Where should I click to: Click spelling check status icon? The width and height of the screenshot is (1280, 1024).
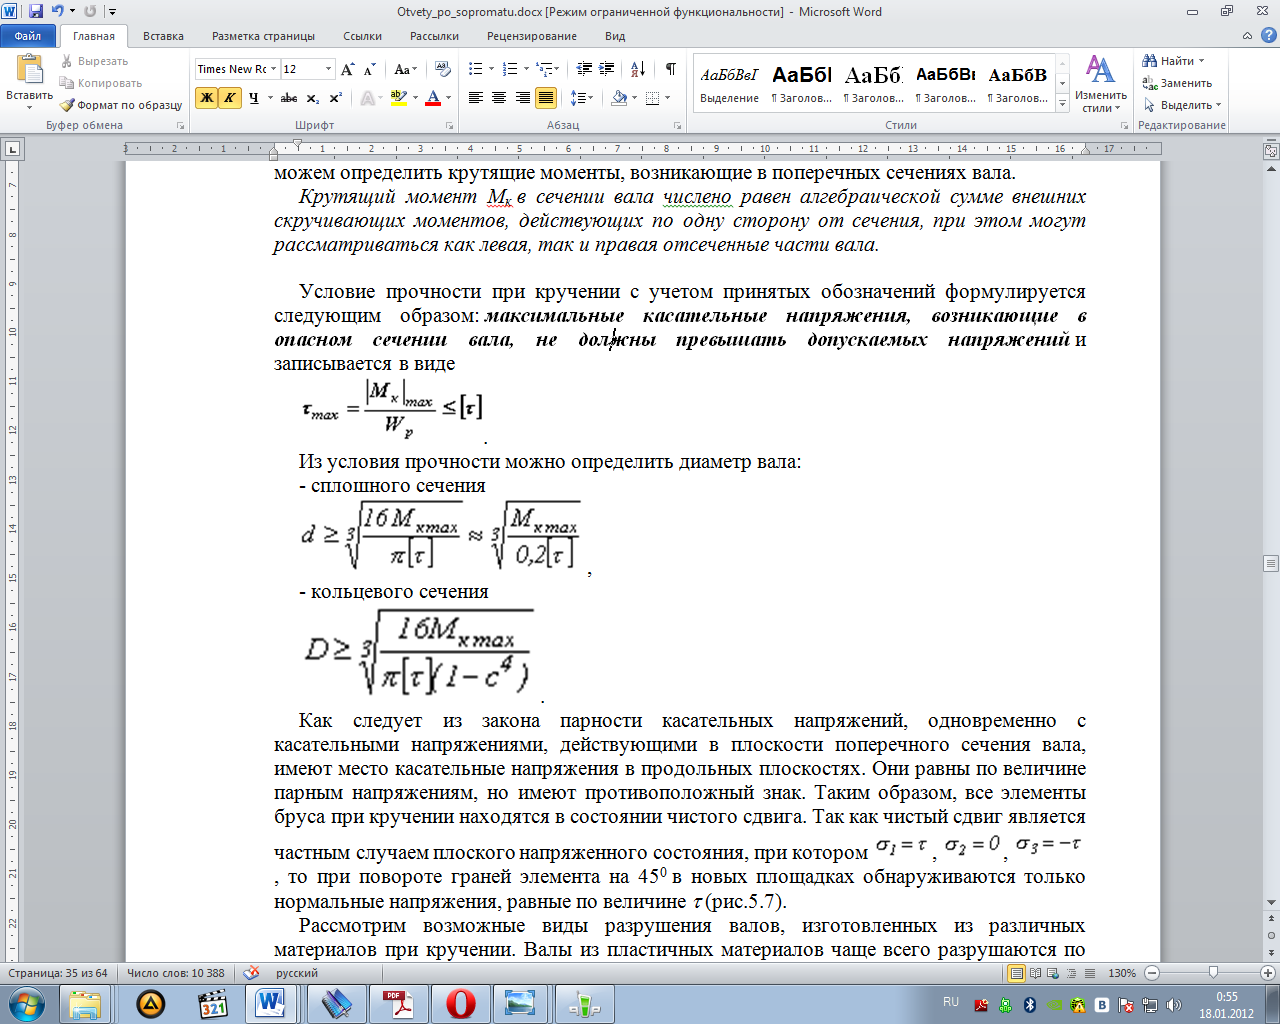(x=252, y=973)
